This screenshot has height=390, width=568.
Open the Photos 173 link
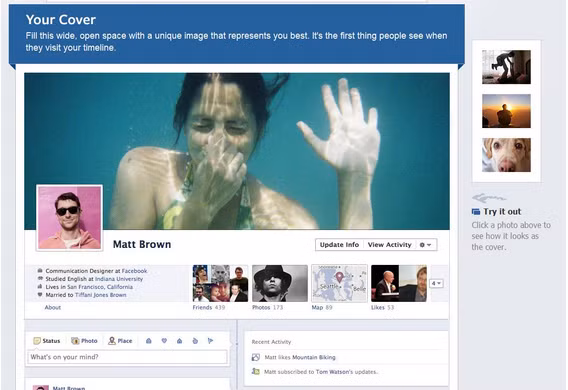click(267, 307)
